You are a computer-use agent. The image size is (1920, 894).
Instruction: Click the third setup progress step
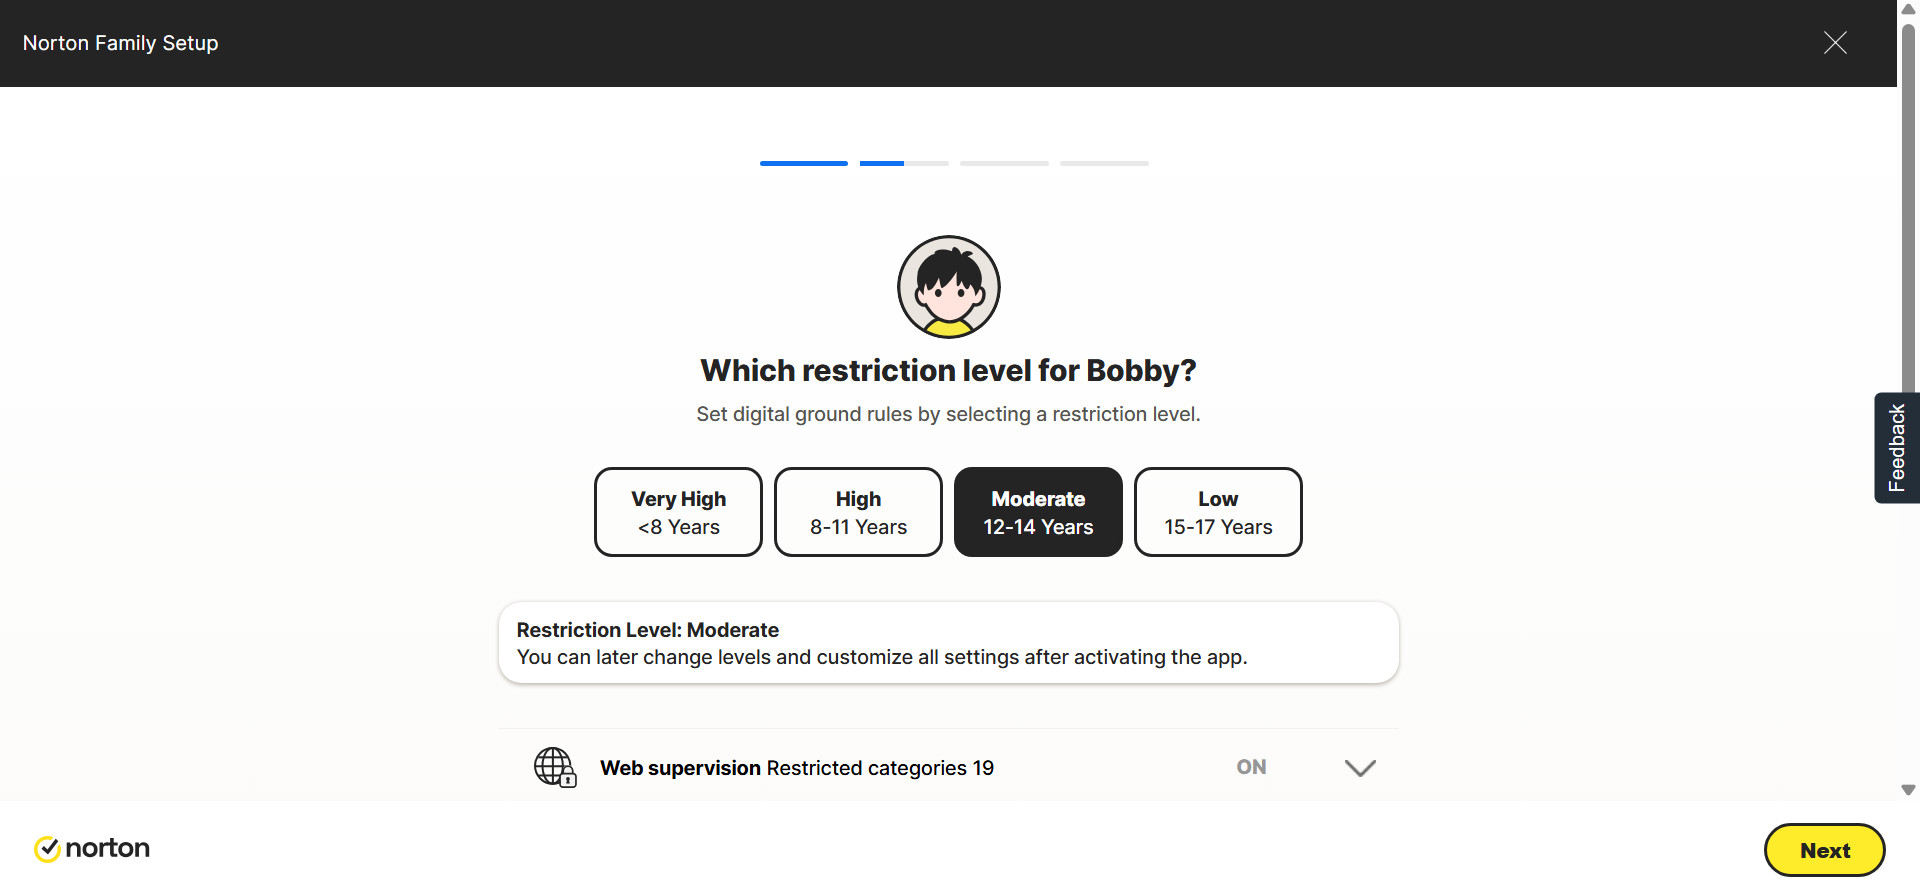[1004, 163]
